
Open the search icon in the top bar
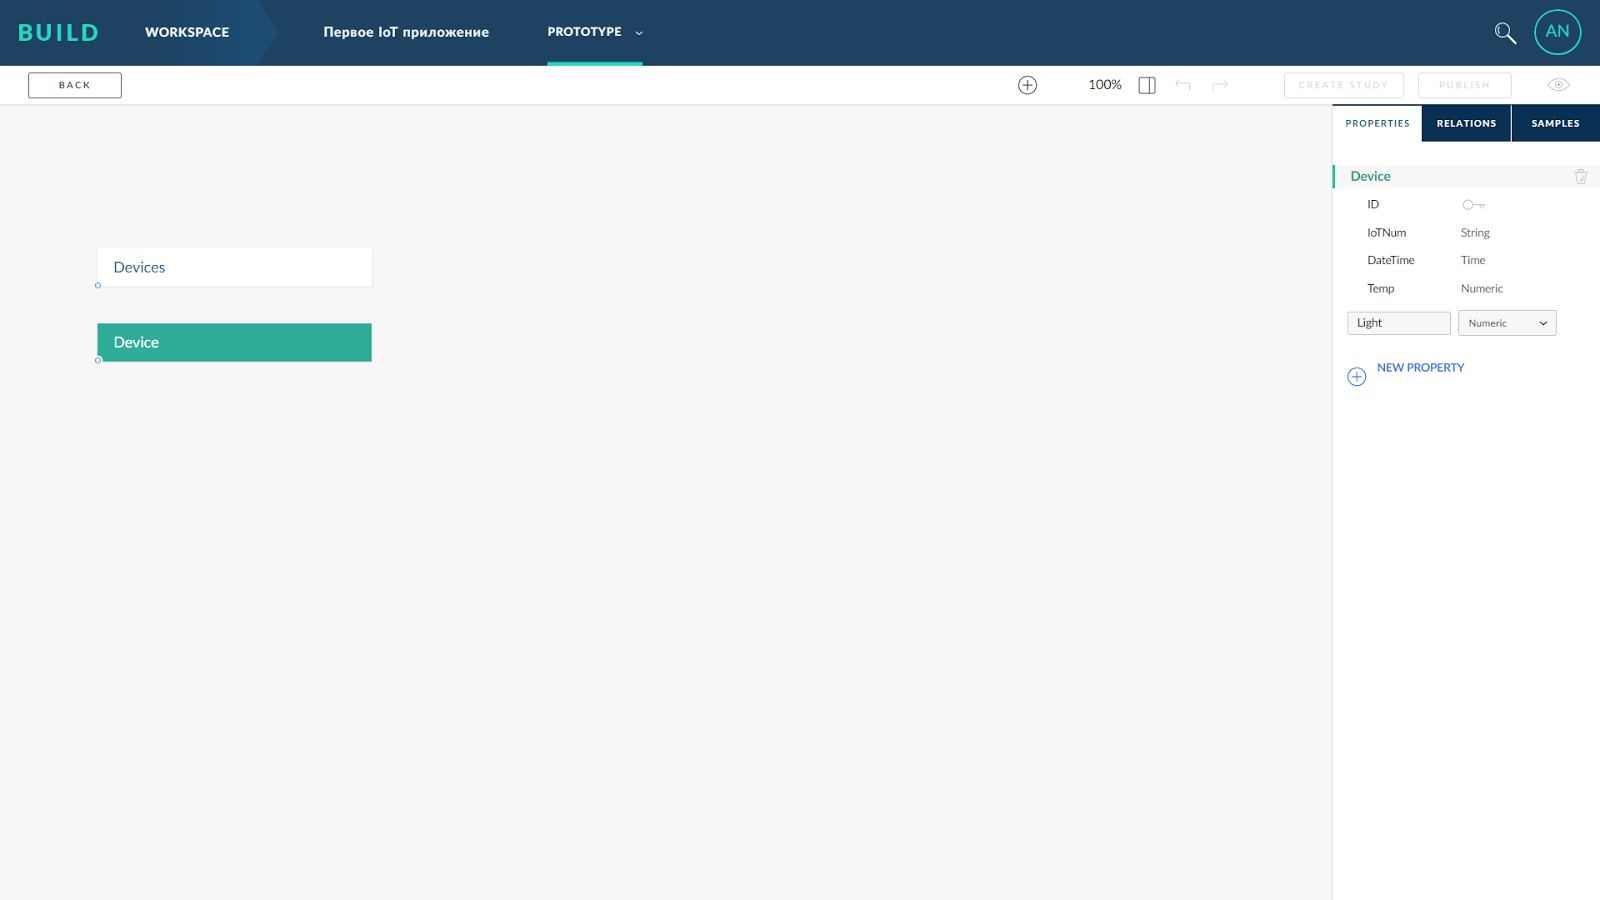(x=1505, y=32)
